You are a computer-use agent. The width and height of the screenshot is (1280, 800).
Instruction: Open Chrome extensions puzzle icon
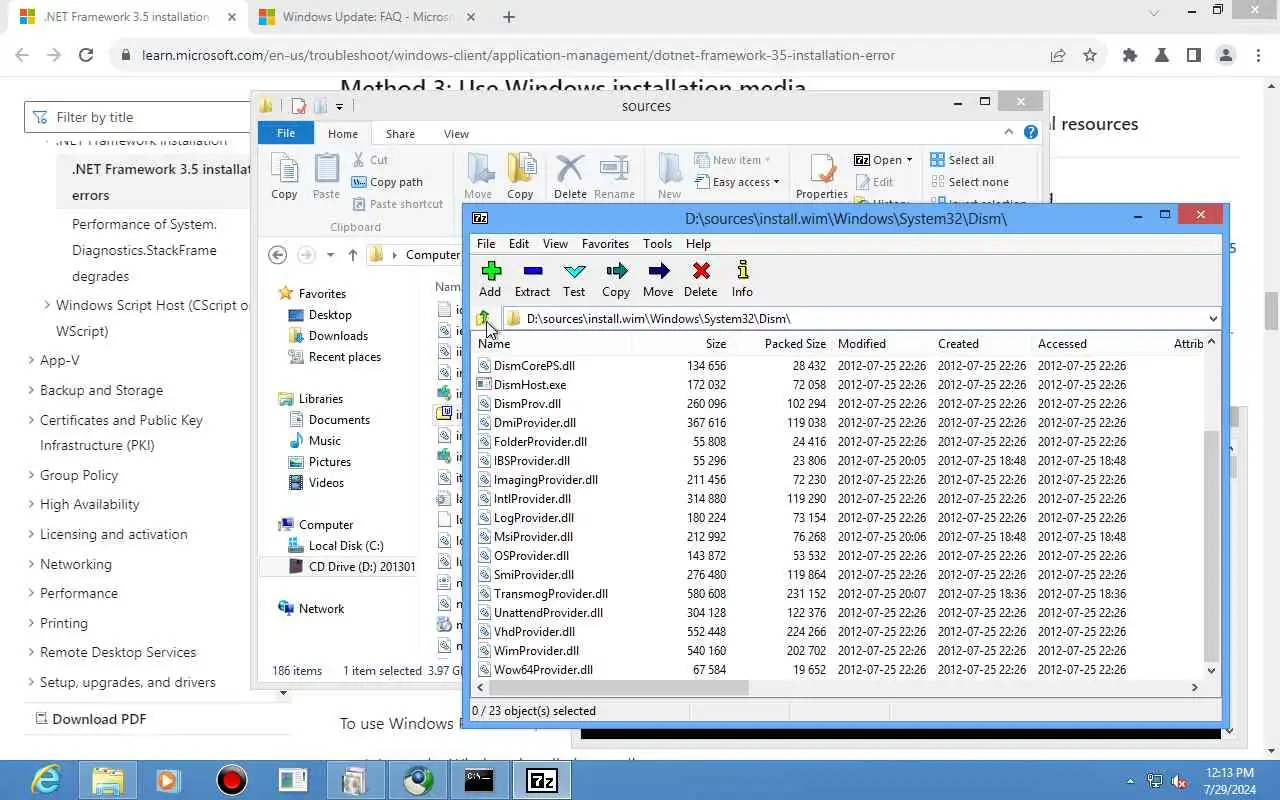tap(1130, 56)
